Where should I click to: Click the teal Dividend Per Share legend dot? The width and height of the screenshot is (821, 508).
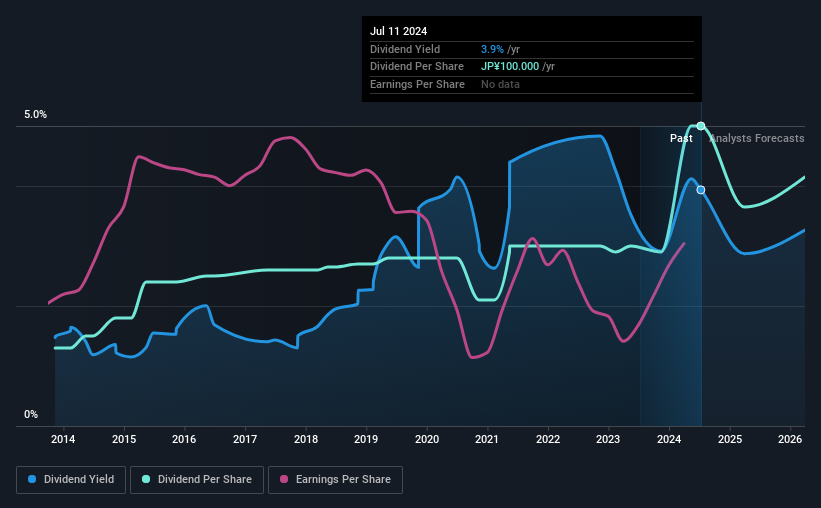click(x=146, y=479)
